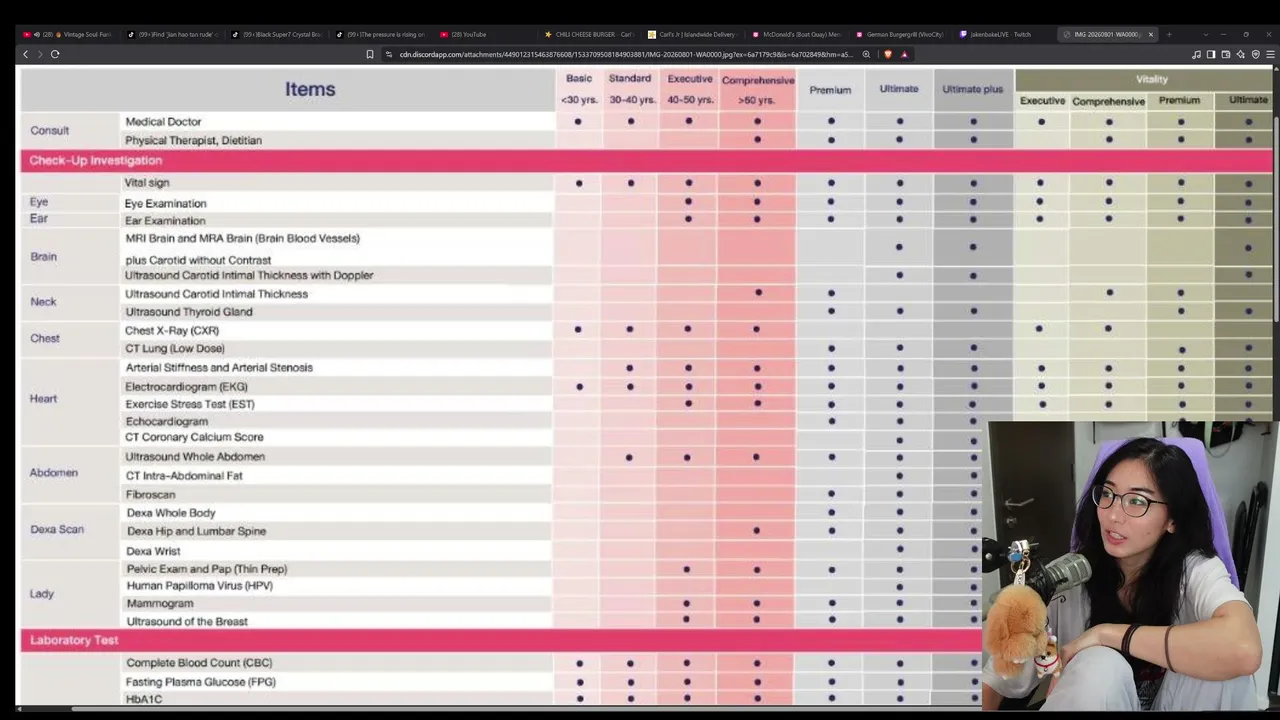Click the 'Mammogram' row label
Image resolution: width=1280 pixels, height=720 pixels.
(160, 604)
